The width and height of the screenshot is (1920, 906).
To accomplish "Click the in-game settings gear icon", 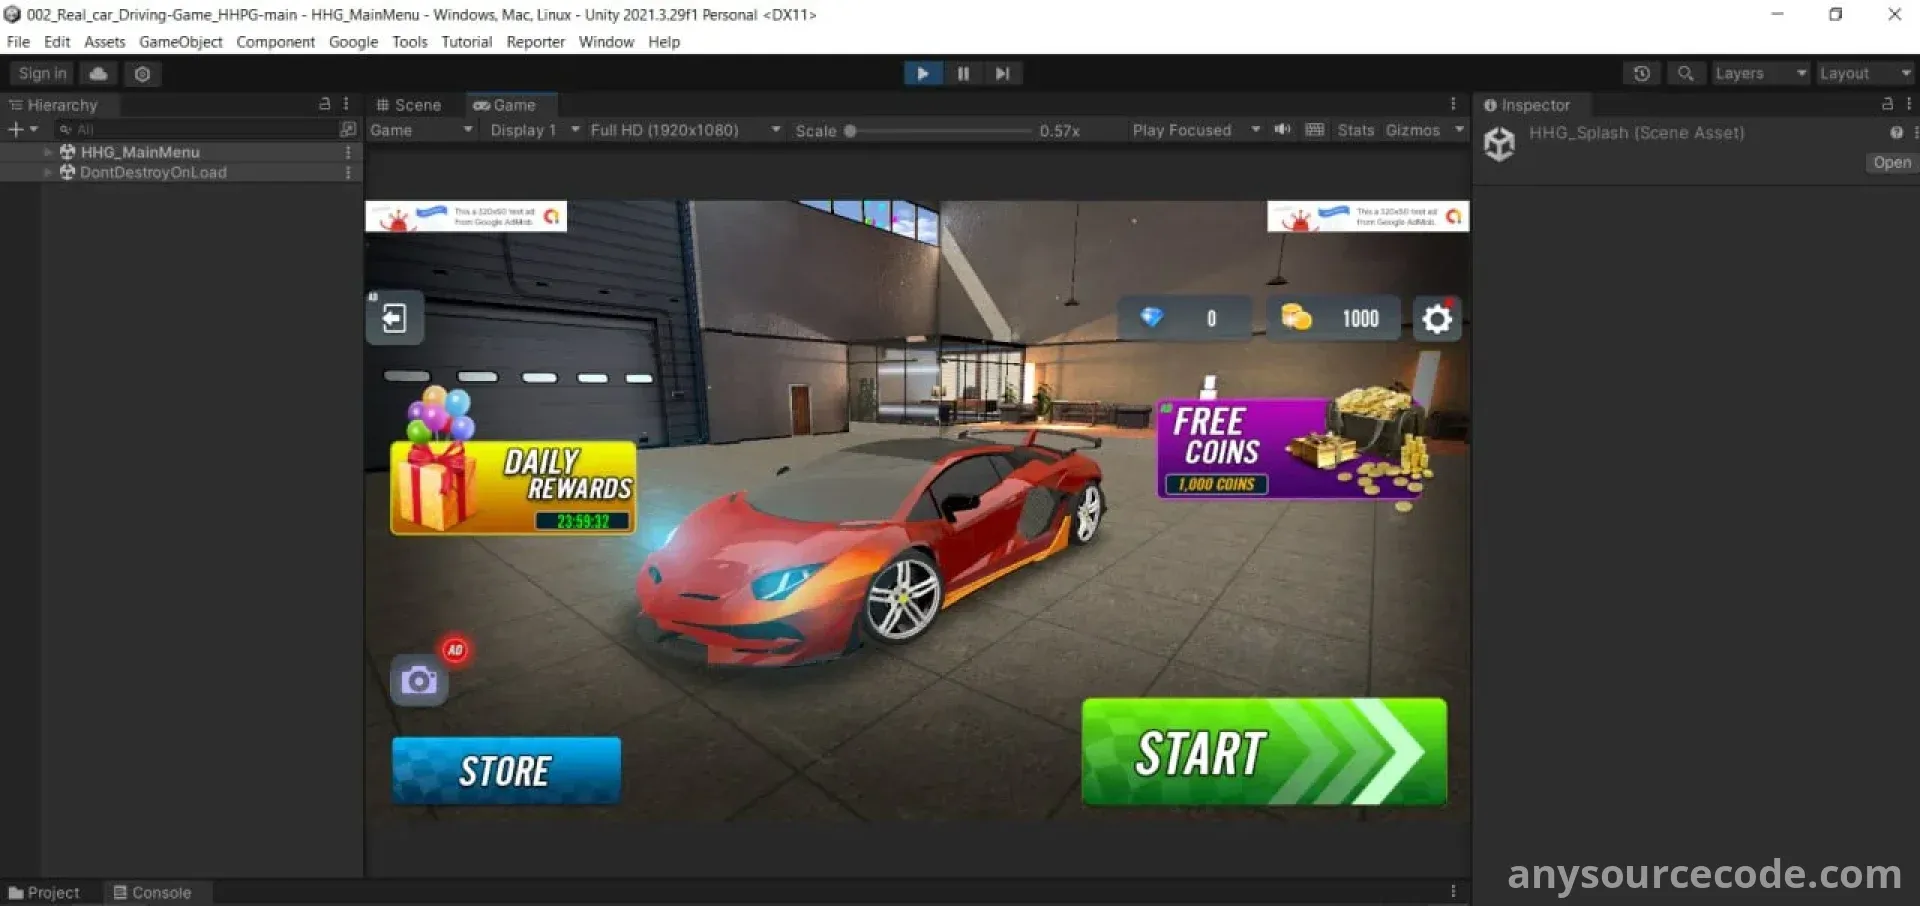I will click(x=1437, y=319).
